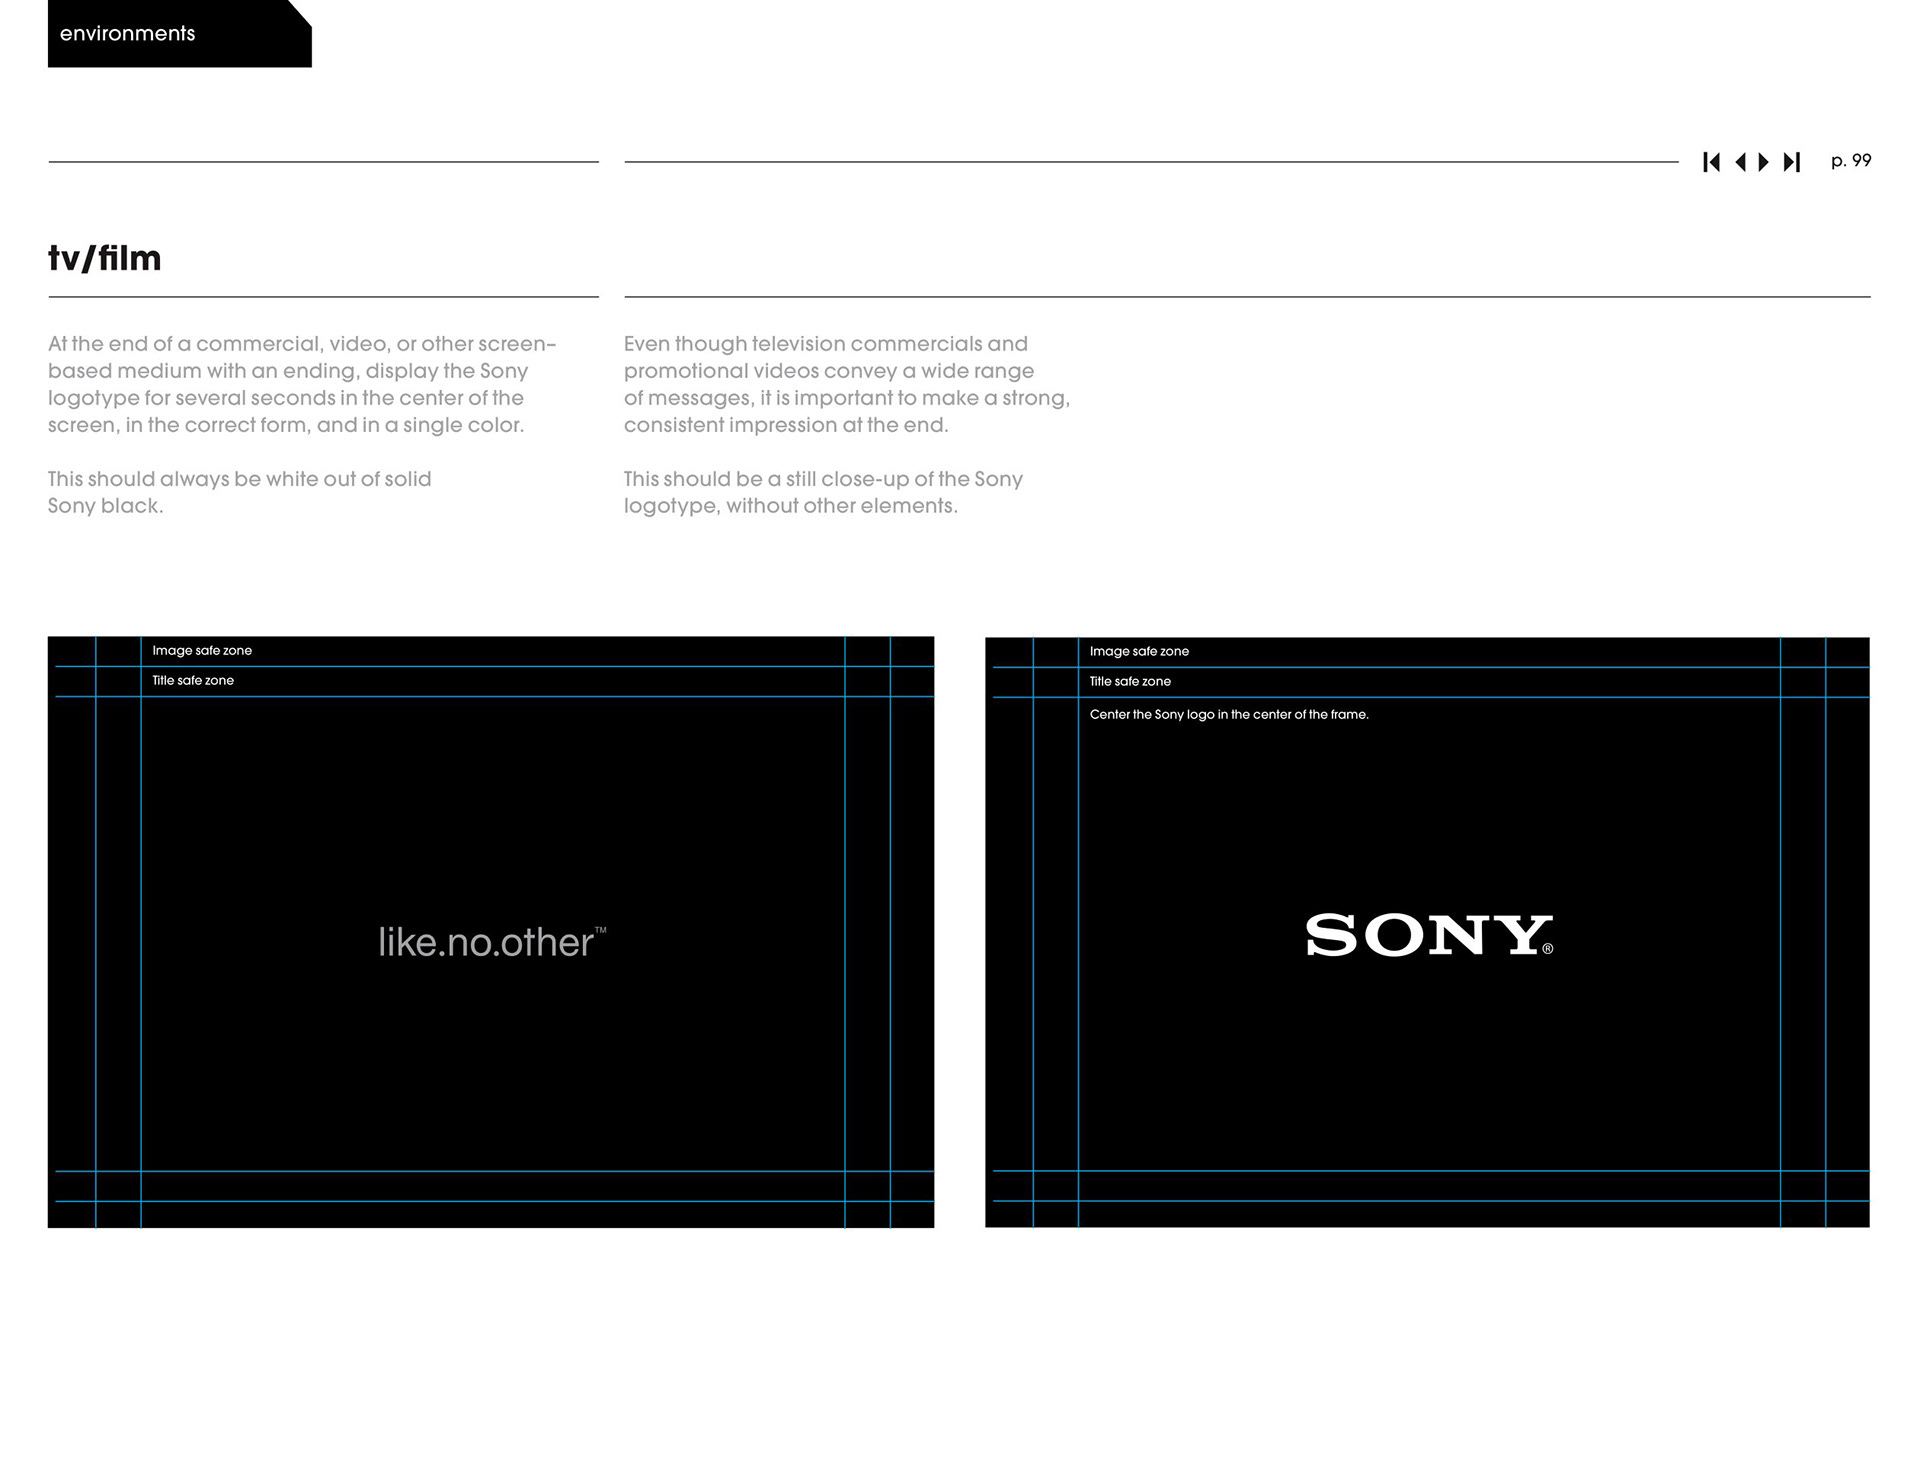
Task: Click 'Center the Sony logo' caption
Action: [x=1229, y=715]
